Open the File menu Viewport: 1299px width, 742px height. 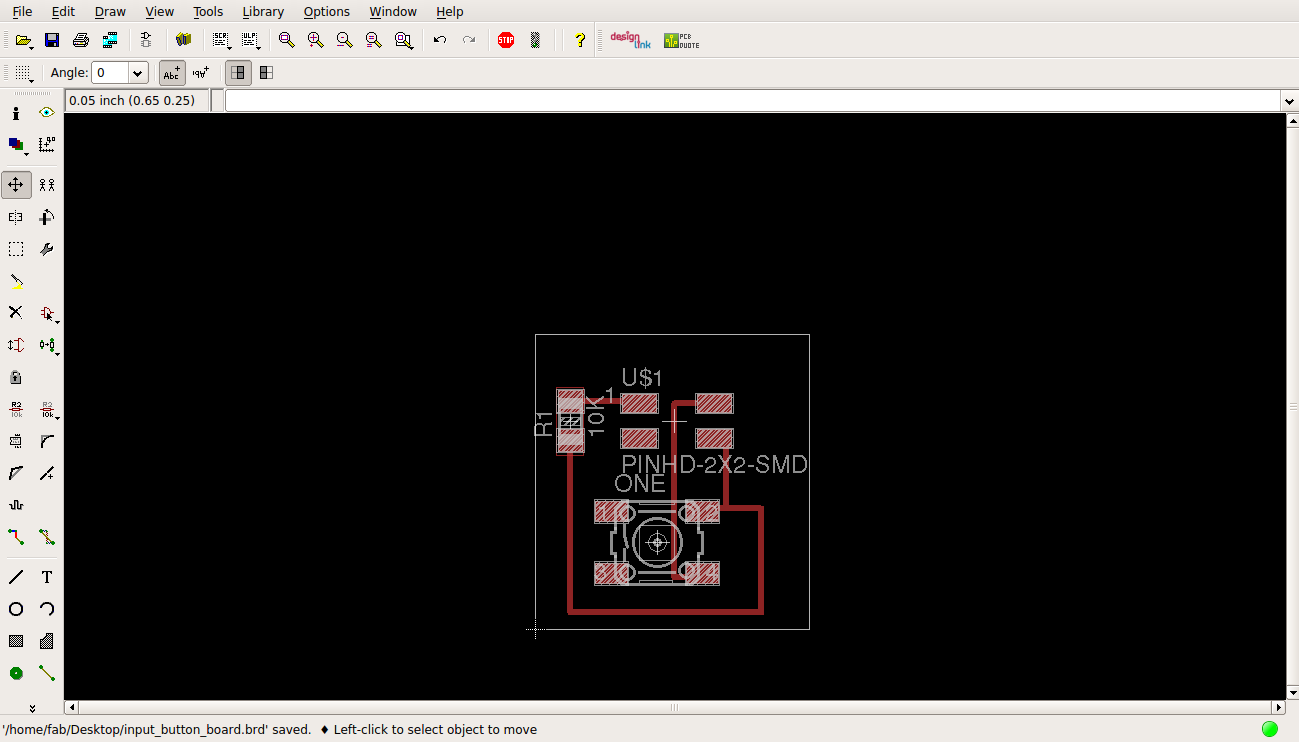click(x=22, y=11)
